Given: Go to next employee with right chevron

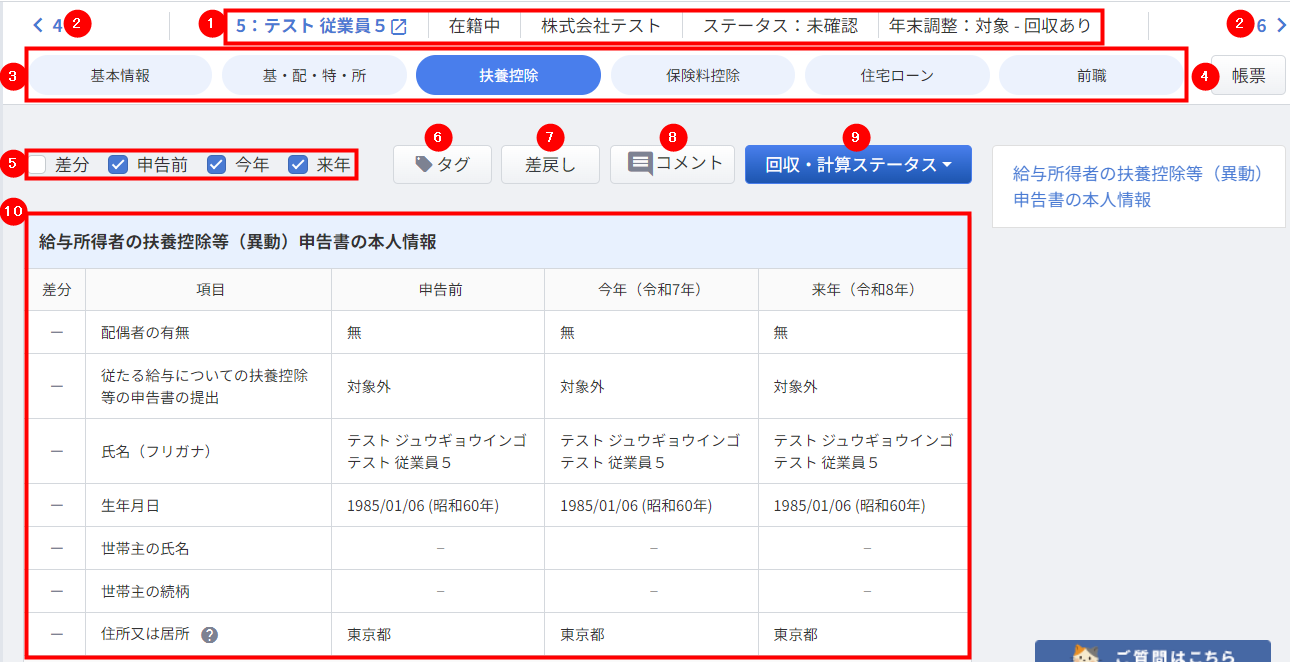Looking at the screenshot, I should 1281,26.
